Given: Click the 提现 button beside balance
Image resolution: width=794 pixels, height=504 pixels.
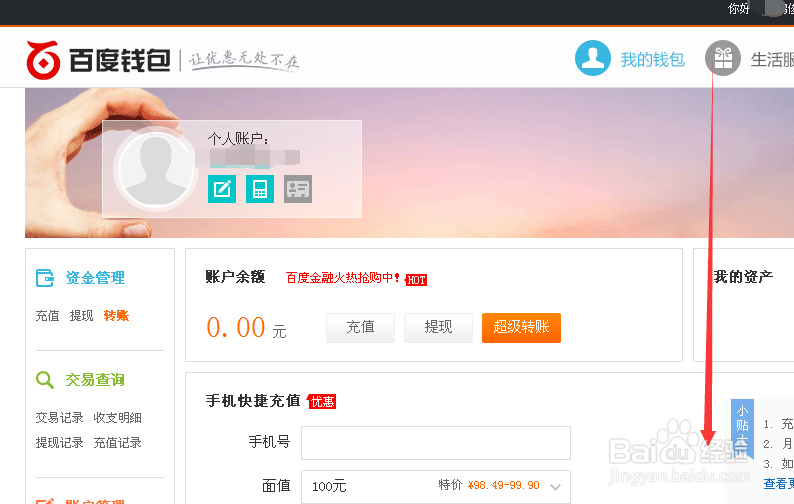Looking at the screenshot, I should tap(438, 328).
